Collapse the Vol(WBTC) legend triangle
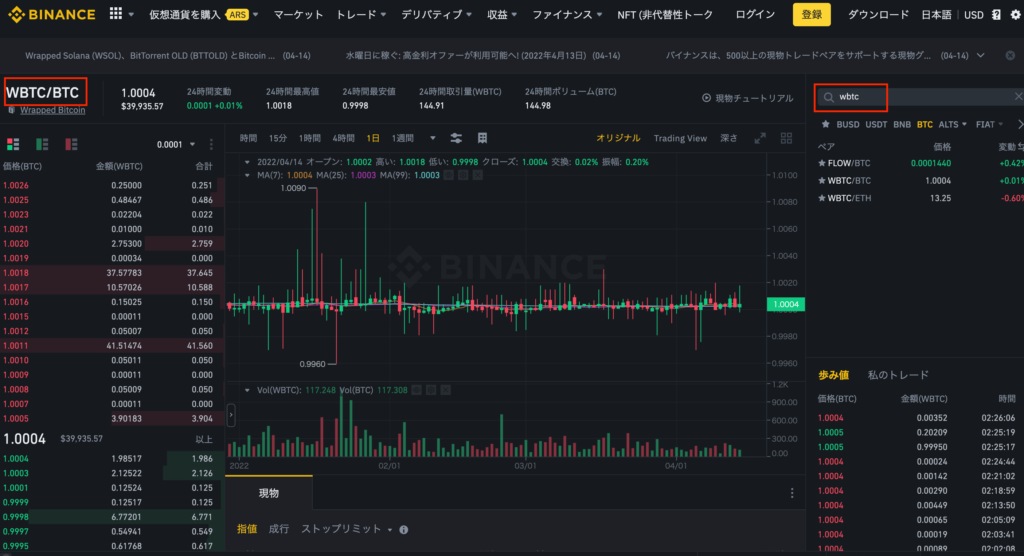 click(x=247, y=390)
